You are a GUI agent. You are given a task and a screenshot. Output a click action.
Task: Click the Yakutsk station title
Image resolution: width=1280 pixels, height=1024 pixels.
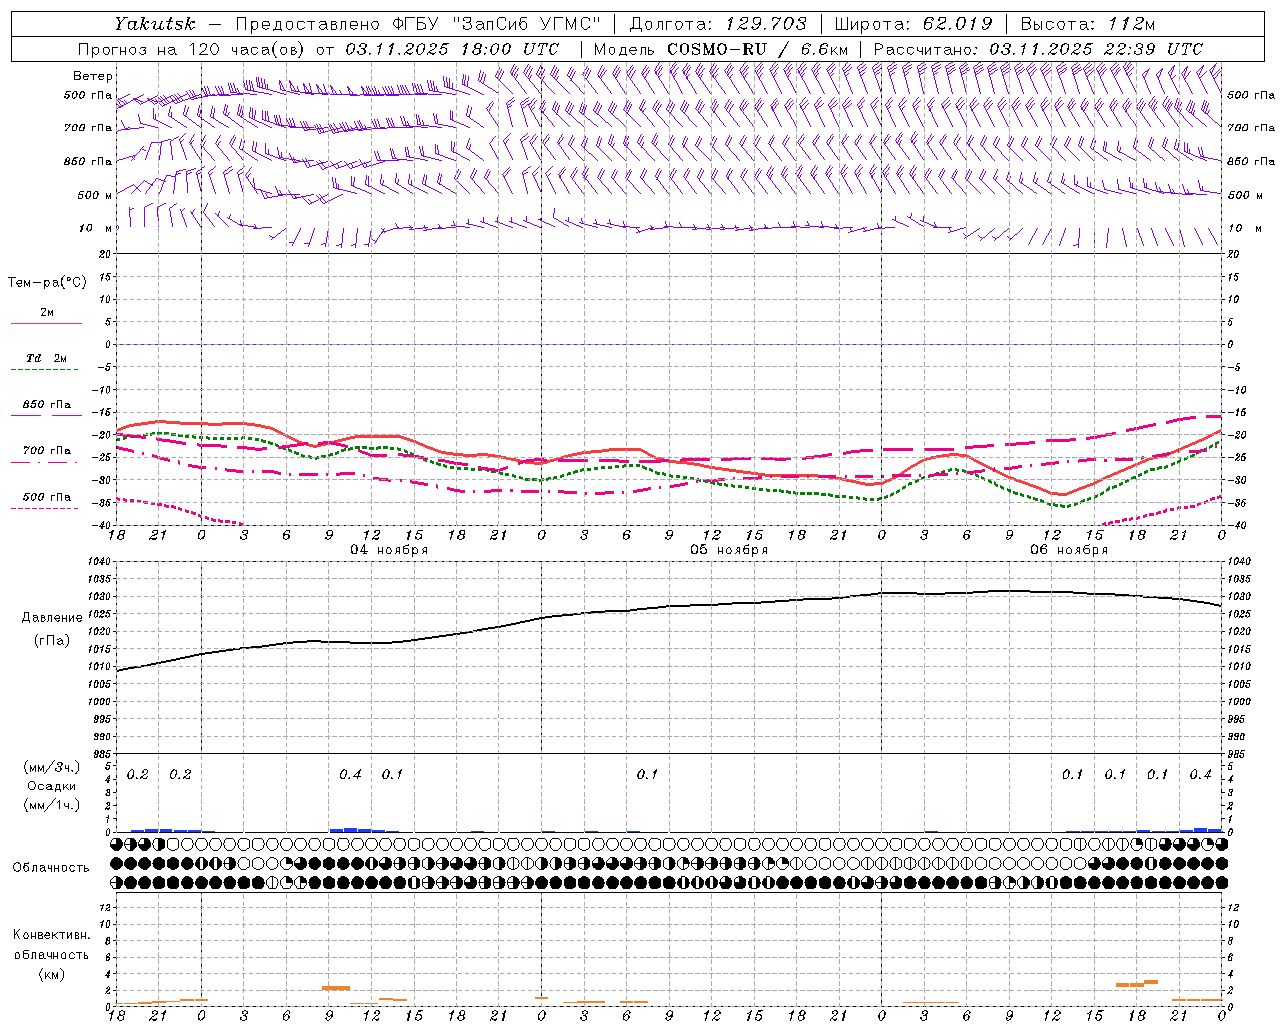(154, 24)
